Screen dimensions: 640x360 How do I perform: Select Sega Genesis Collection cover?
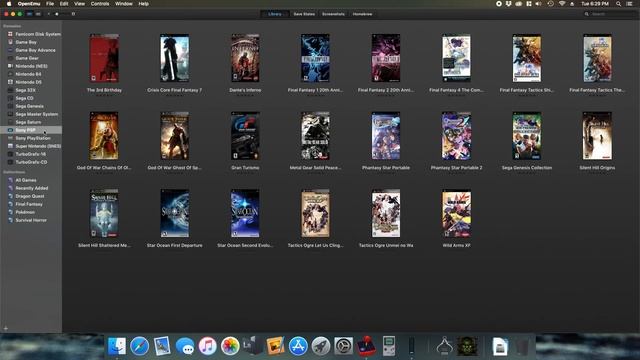527,136
